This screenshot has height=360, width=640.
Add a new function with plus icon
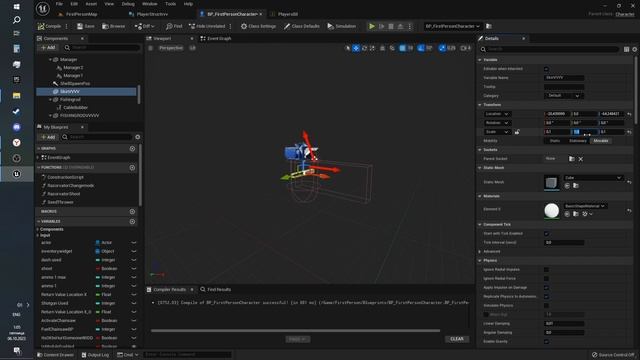point(132,167)
